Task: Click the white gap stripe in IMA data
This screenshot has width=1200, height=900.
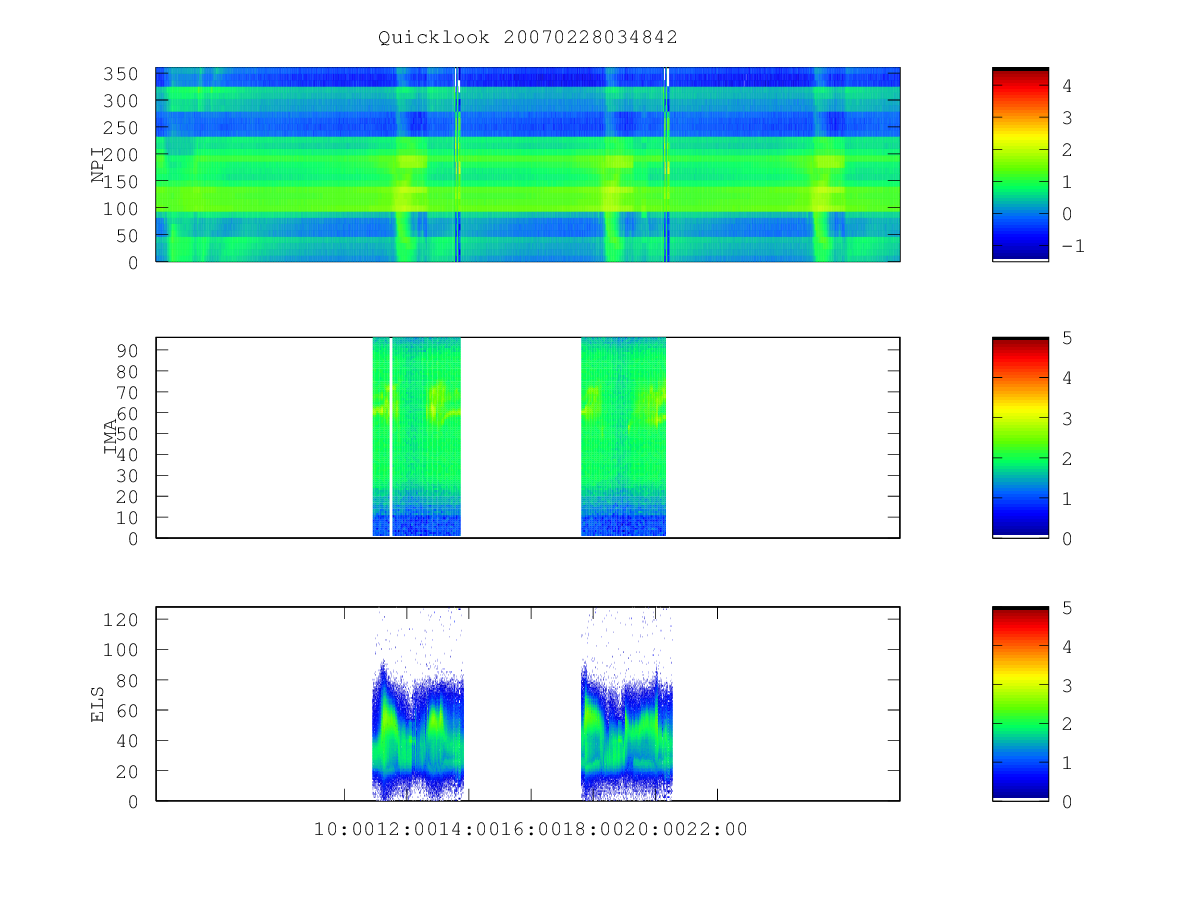Action: point(390,437)
